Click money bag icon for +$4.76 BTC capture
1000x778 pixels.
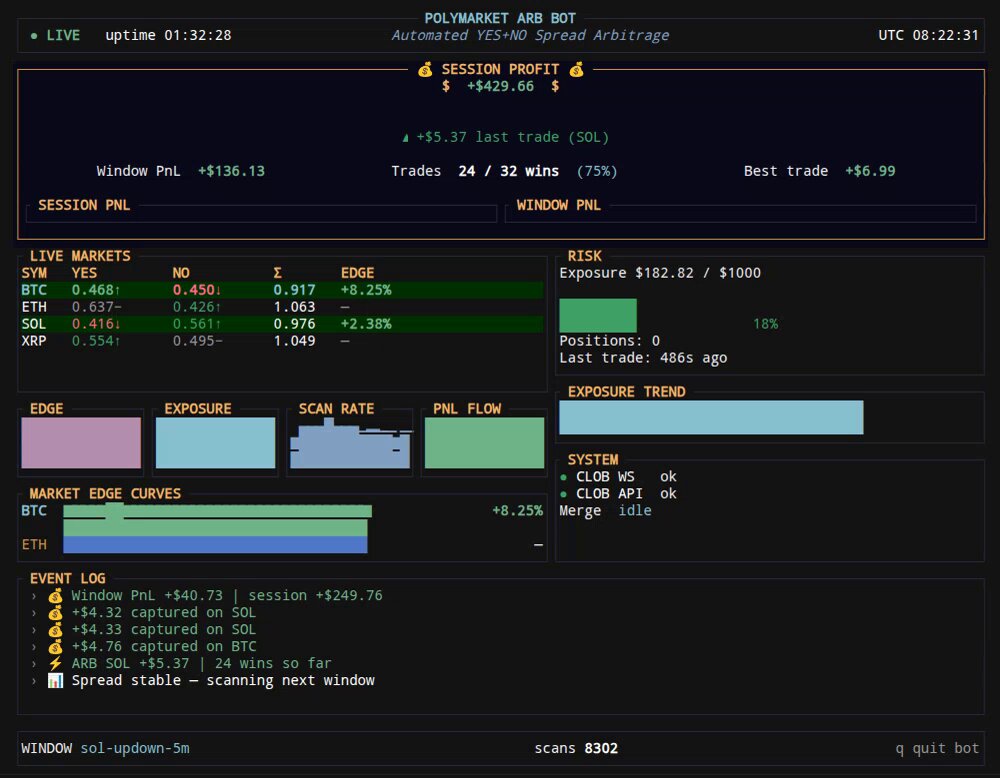[55, 647]
